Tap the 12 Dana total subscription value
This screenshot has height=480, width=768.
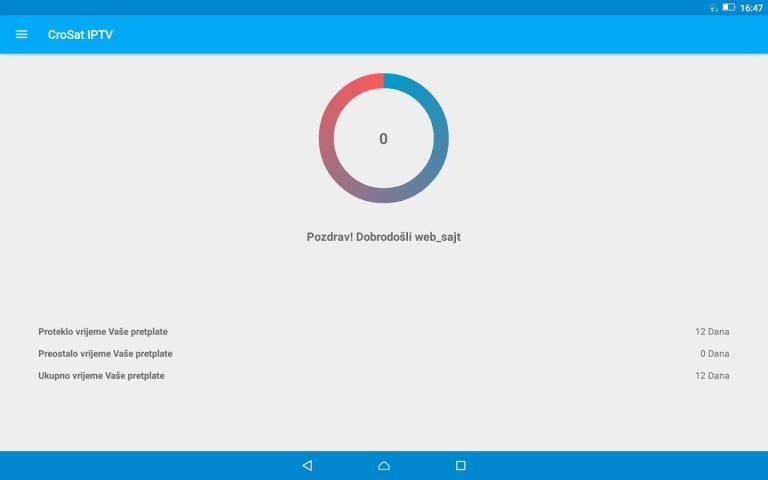712,375
